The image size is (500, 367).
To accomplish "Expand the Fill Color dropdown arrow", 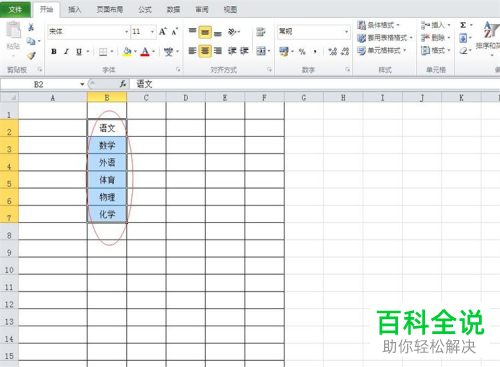I will tap(135, 52).
